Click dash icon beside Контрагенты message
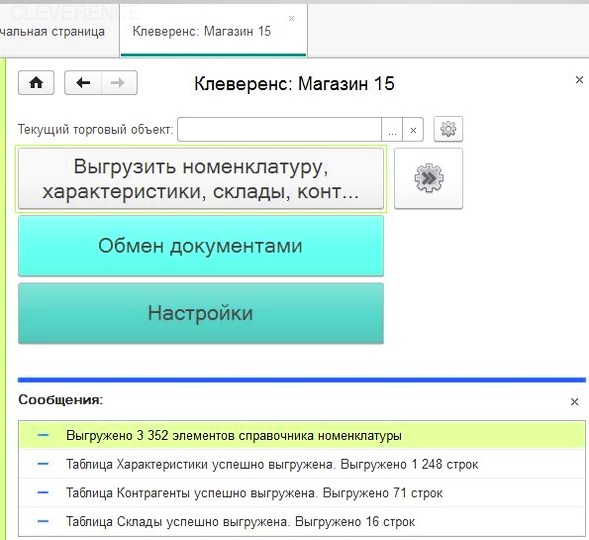The height and width of the screenshot is (540, 589). point(43,493)
